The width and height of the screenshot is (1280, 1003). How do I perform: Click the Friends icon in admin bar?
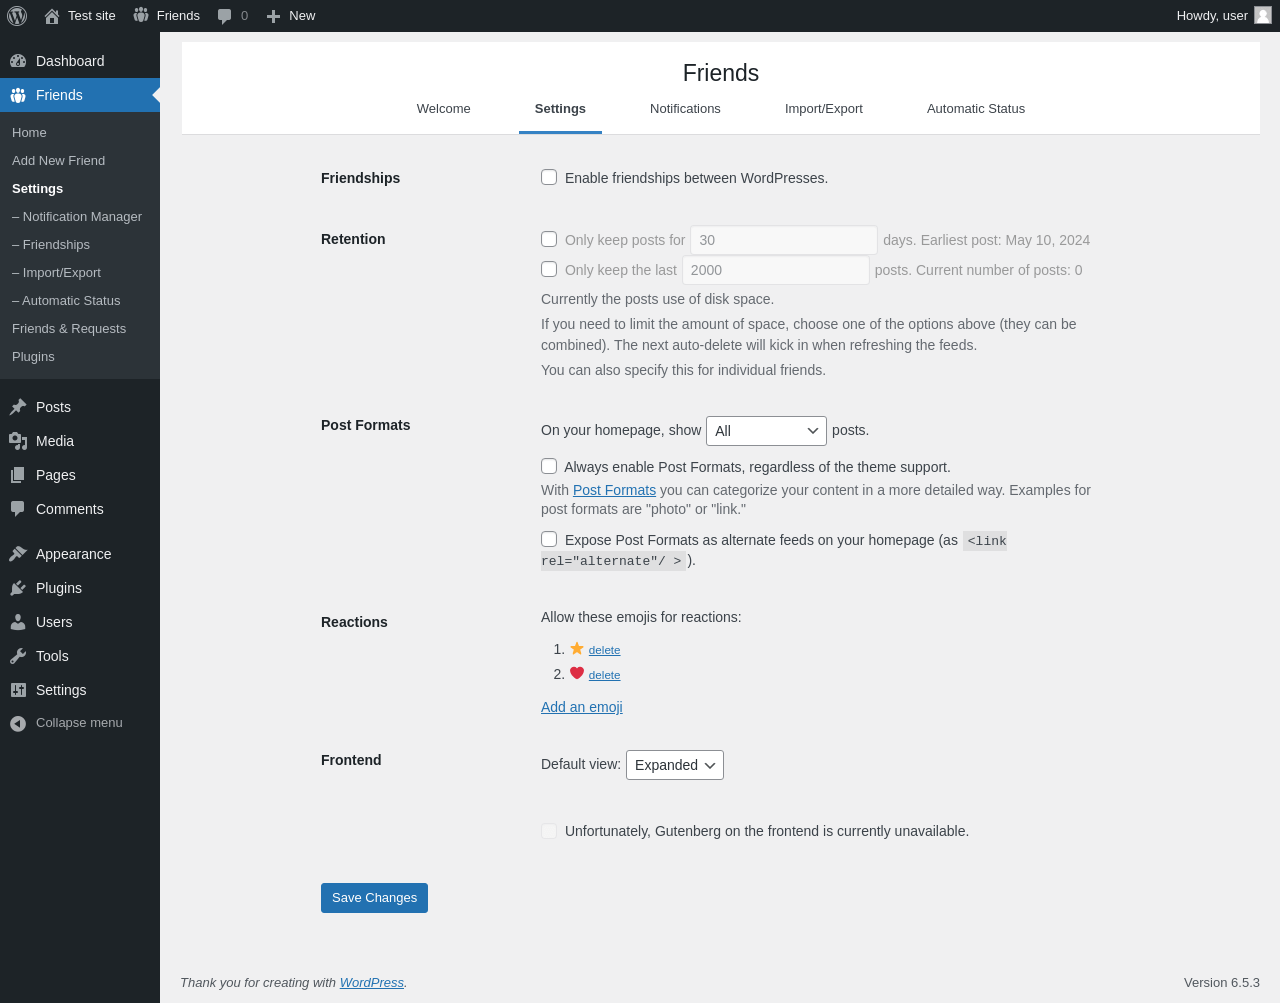141,16
